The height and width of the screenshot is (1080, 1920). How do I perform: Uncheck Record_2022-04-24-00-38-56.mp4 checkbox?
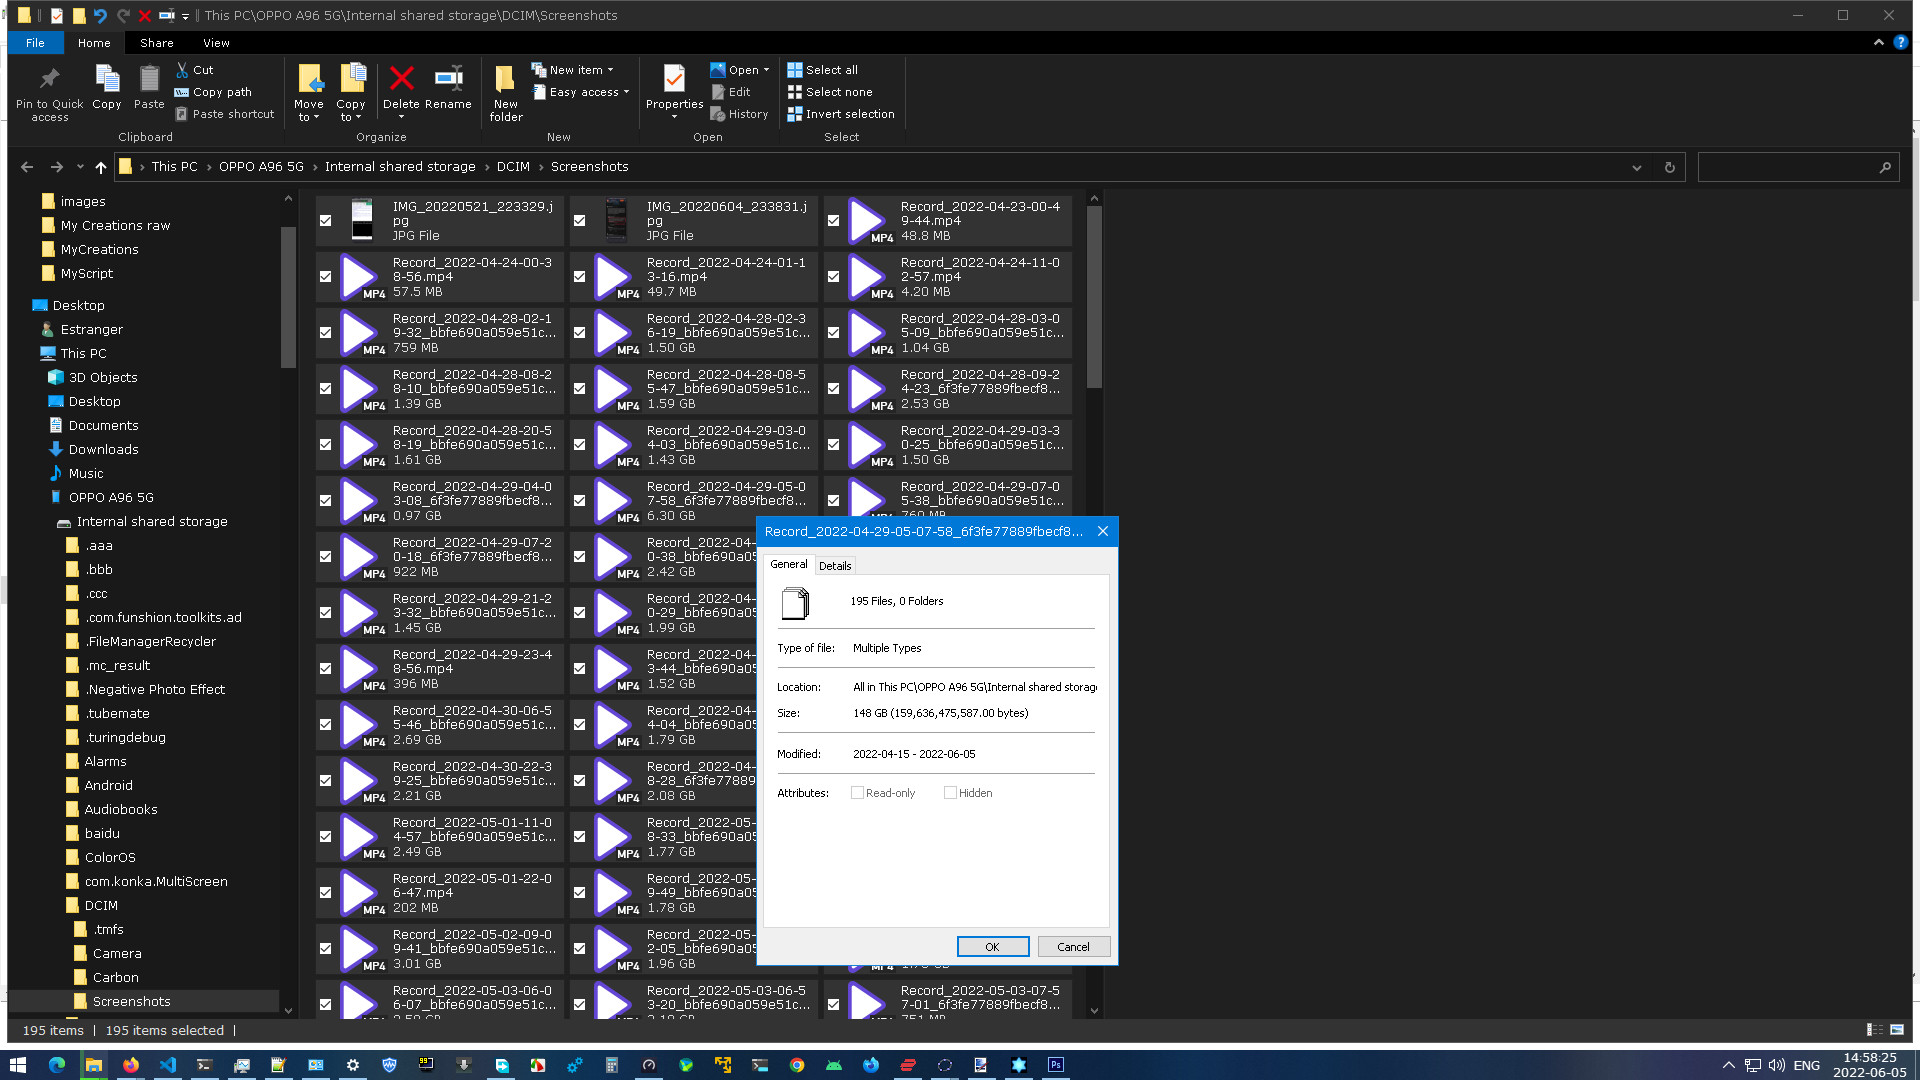click(x=325, y=277)
